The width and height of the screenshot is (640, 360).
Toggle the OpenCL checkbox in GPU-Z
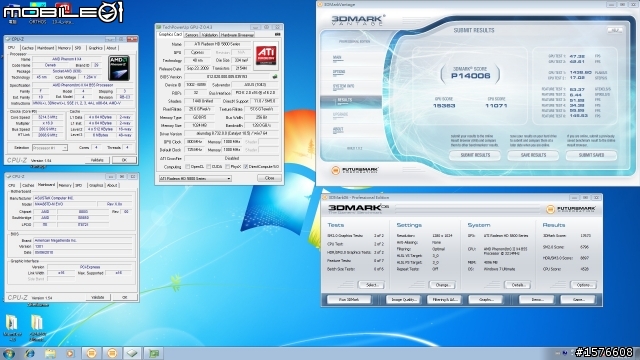(x=187, y=167)
